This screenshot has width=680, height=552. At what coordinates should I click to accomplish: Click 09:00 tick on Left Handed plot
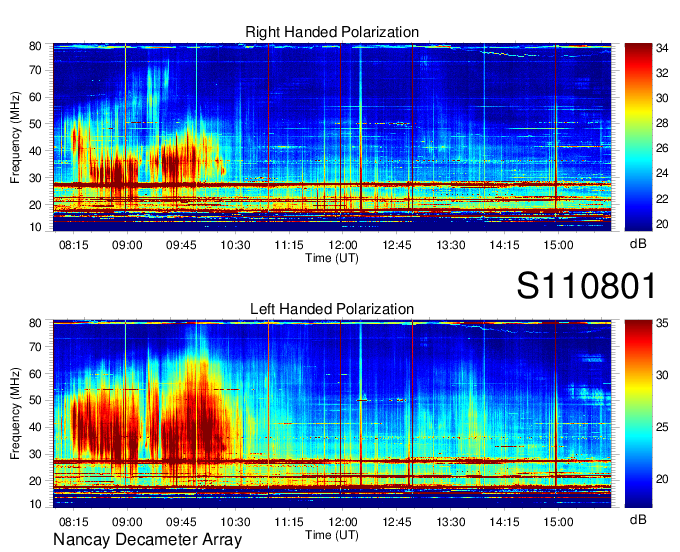click(x=127, y=522)
